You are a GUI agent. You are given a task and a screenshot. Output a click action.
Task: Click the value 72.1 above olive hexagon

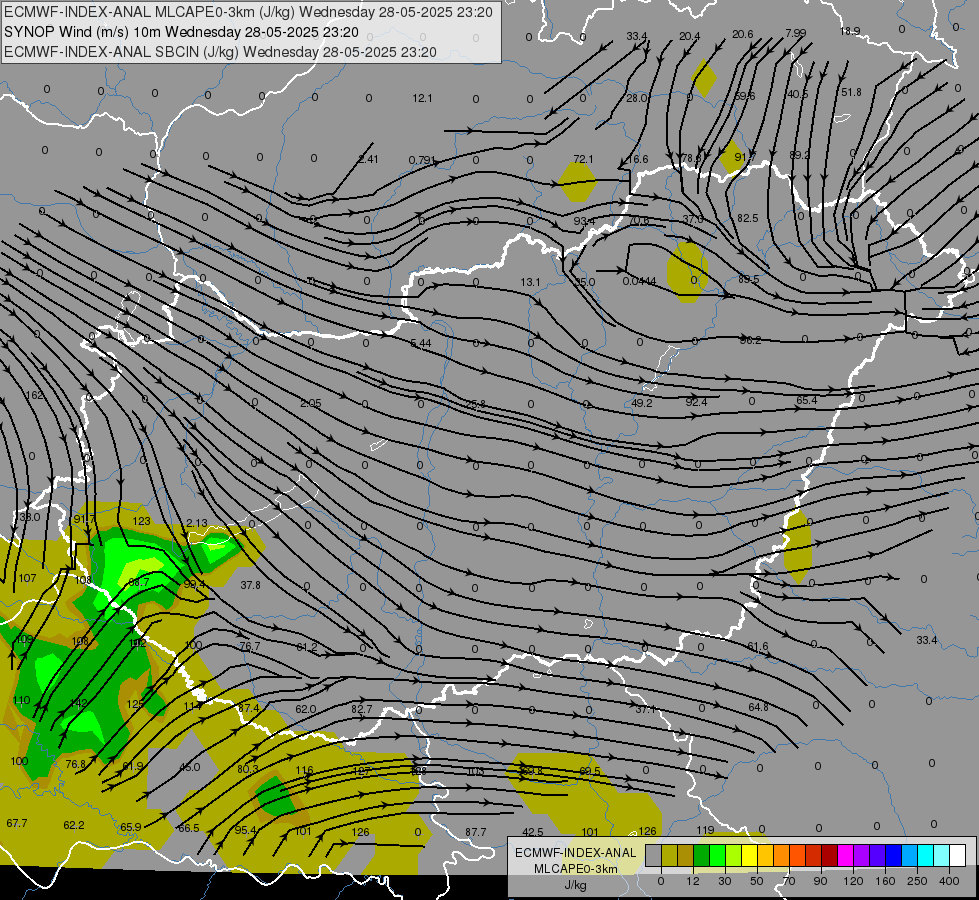583,159
